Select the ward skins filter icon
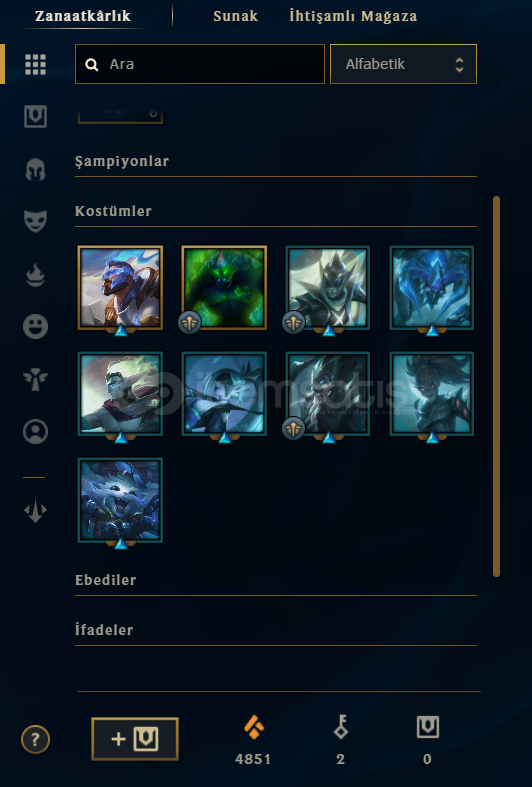This screenshot has height=787, width=532. (35, 379)
